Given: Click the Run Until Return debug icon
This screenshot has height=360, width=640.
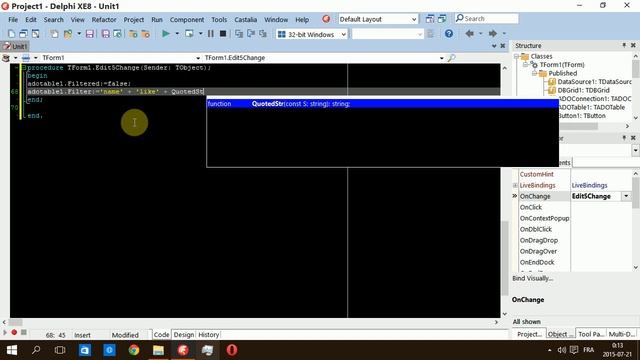Looking at the screenshot, I should tap(263, 34).
